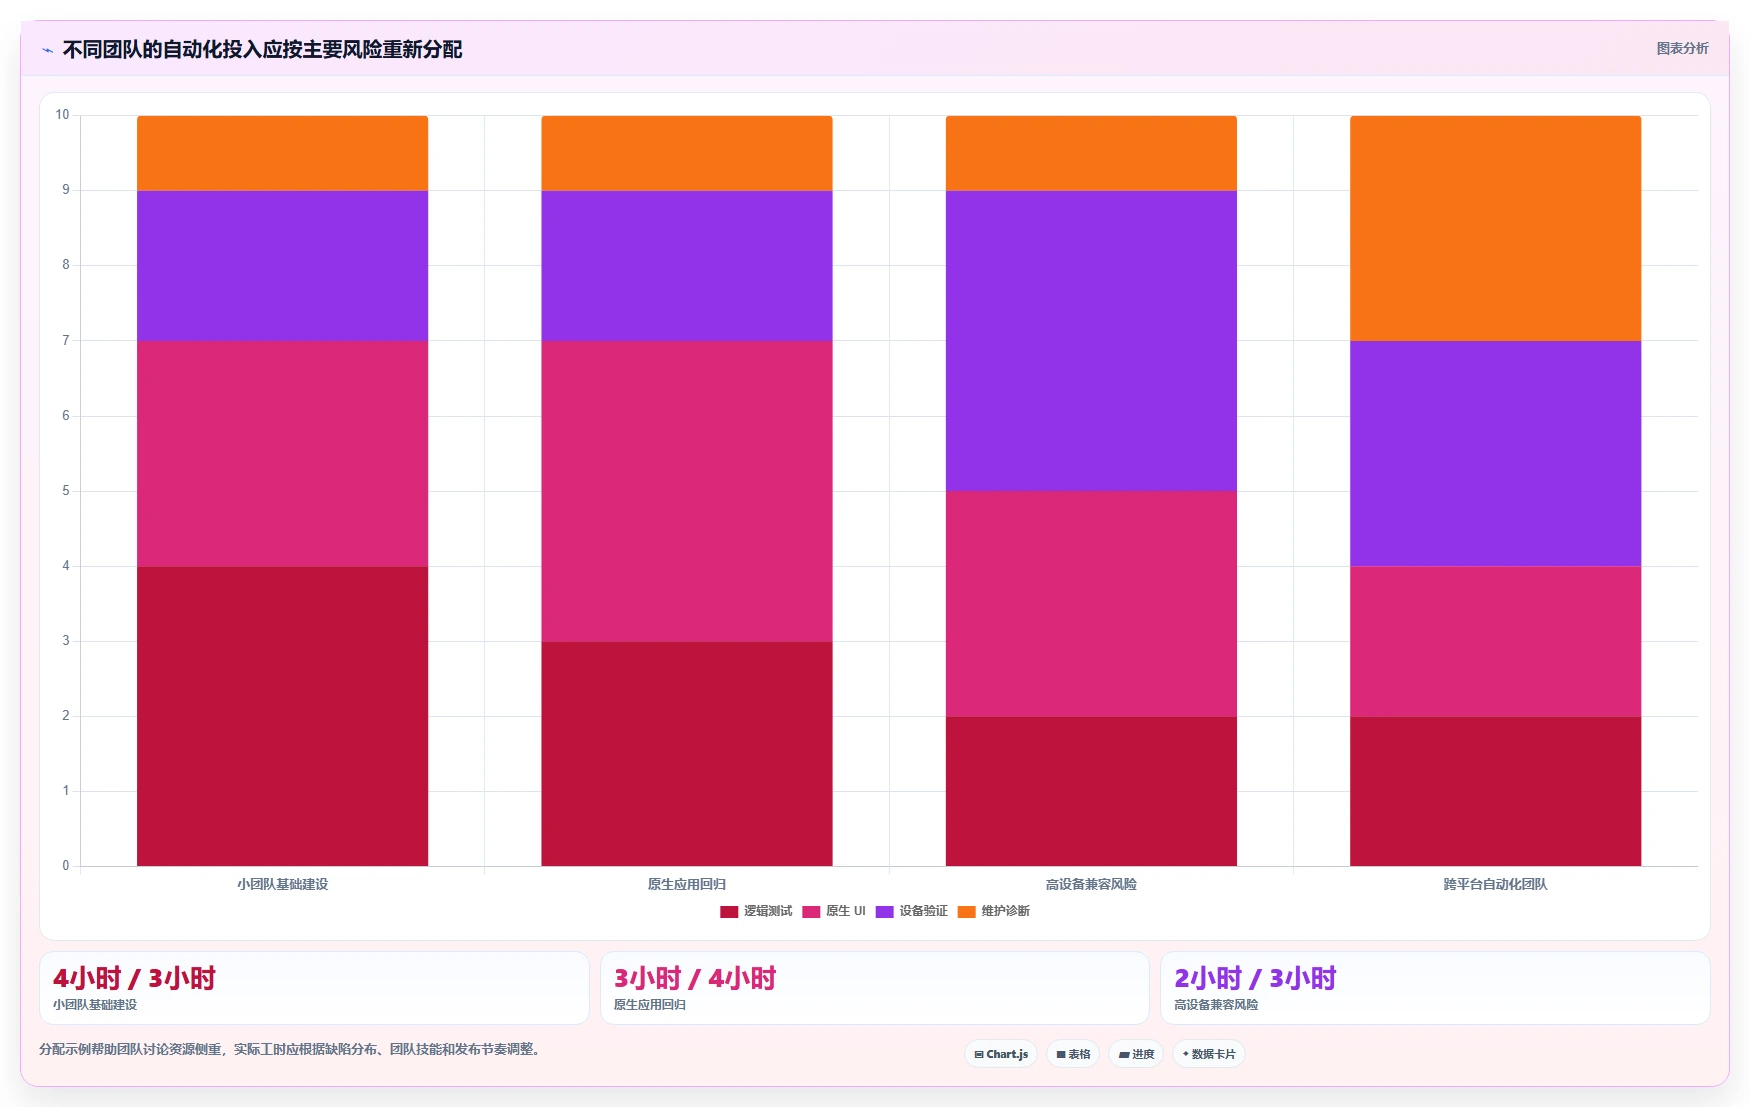Select the 3小时 / 4小时 stat card
The width and height of the screenshot is (1750, 1107).
875,988
